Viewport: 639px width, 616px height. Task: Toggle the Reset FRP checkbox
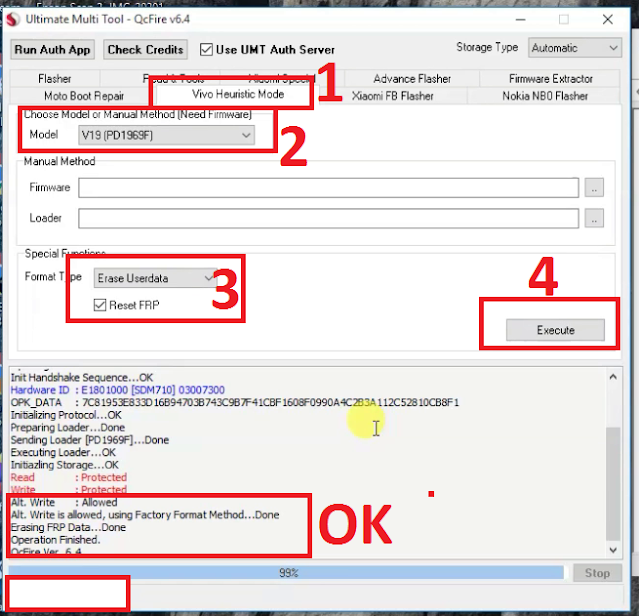100,305
